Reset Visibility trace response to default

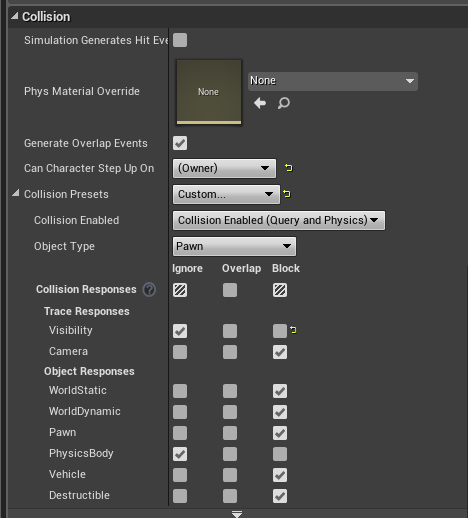(293, 330)
